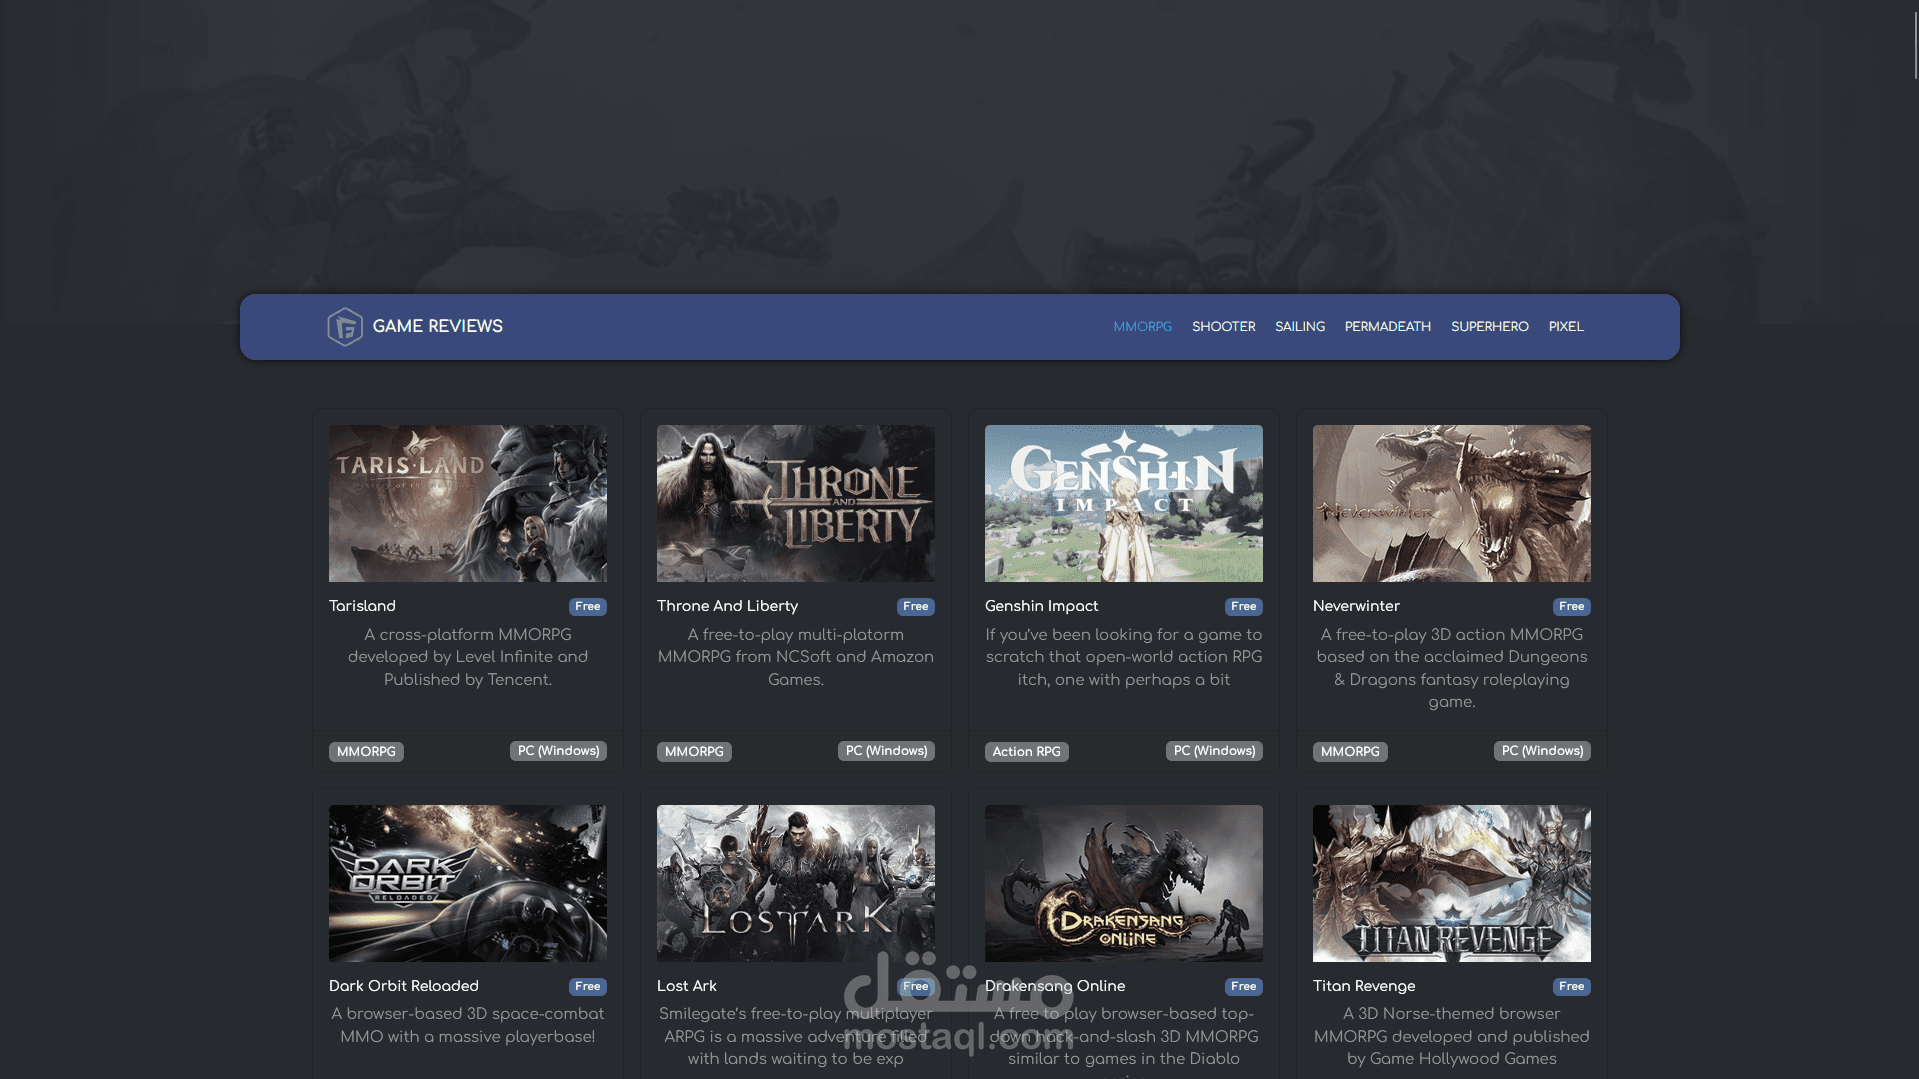The width and height of the screenshot is (1919, 1079).
Task: Click the Titan Revenge description text
Action: (x=1452, y=1036)
